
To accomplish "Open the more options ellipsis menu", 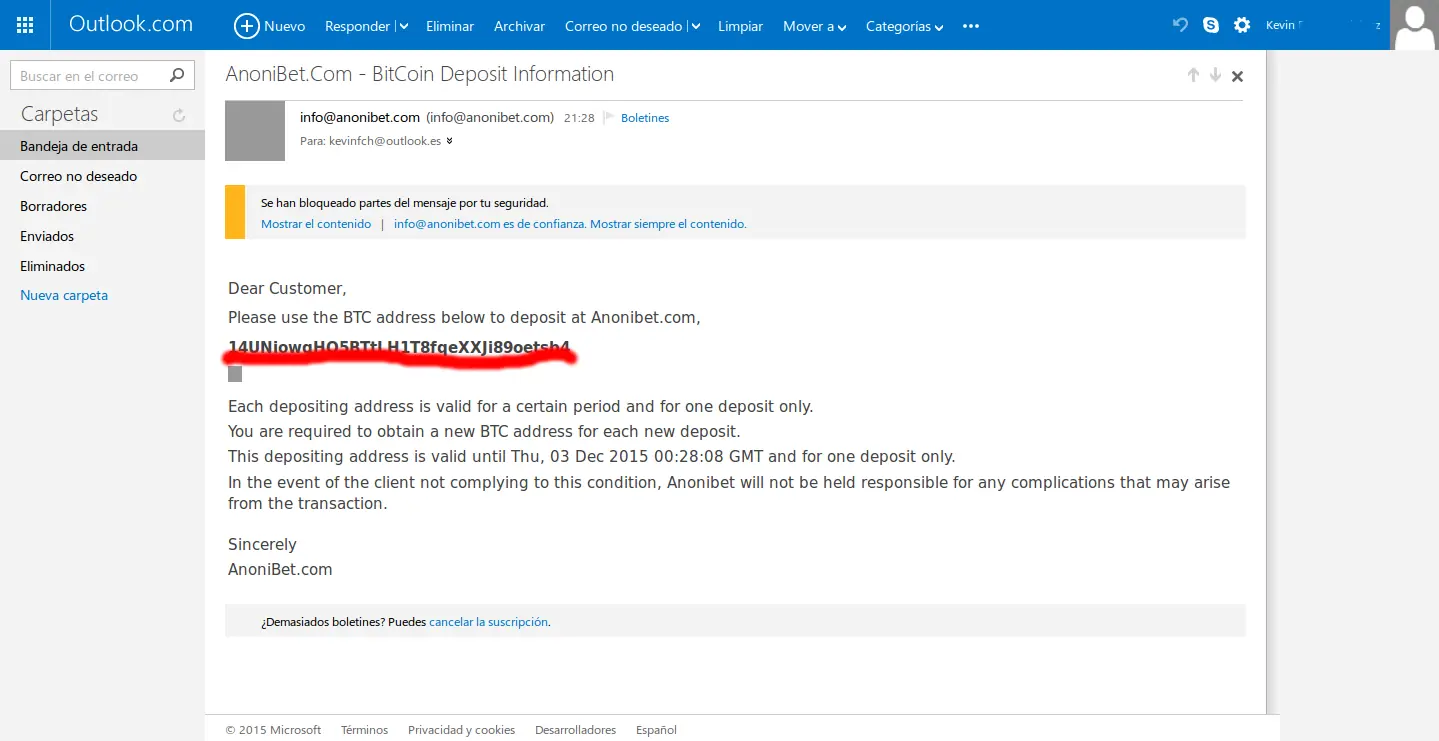I will pos(970,26).
